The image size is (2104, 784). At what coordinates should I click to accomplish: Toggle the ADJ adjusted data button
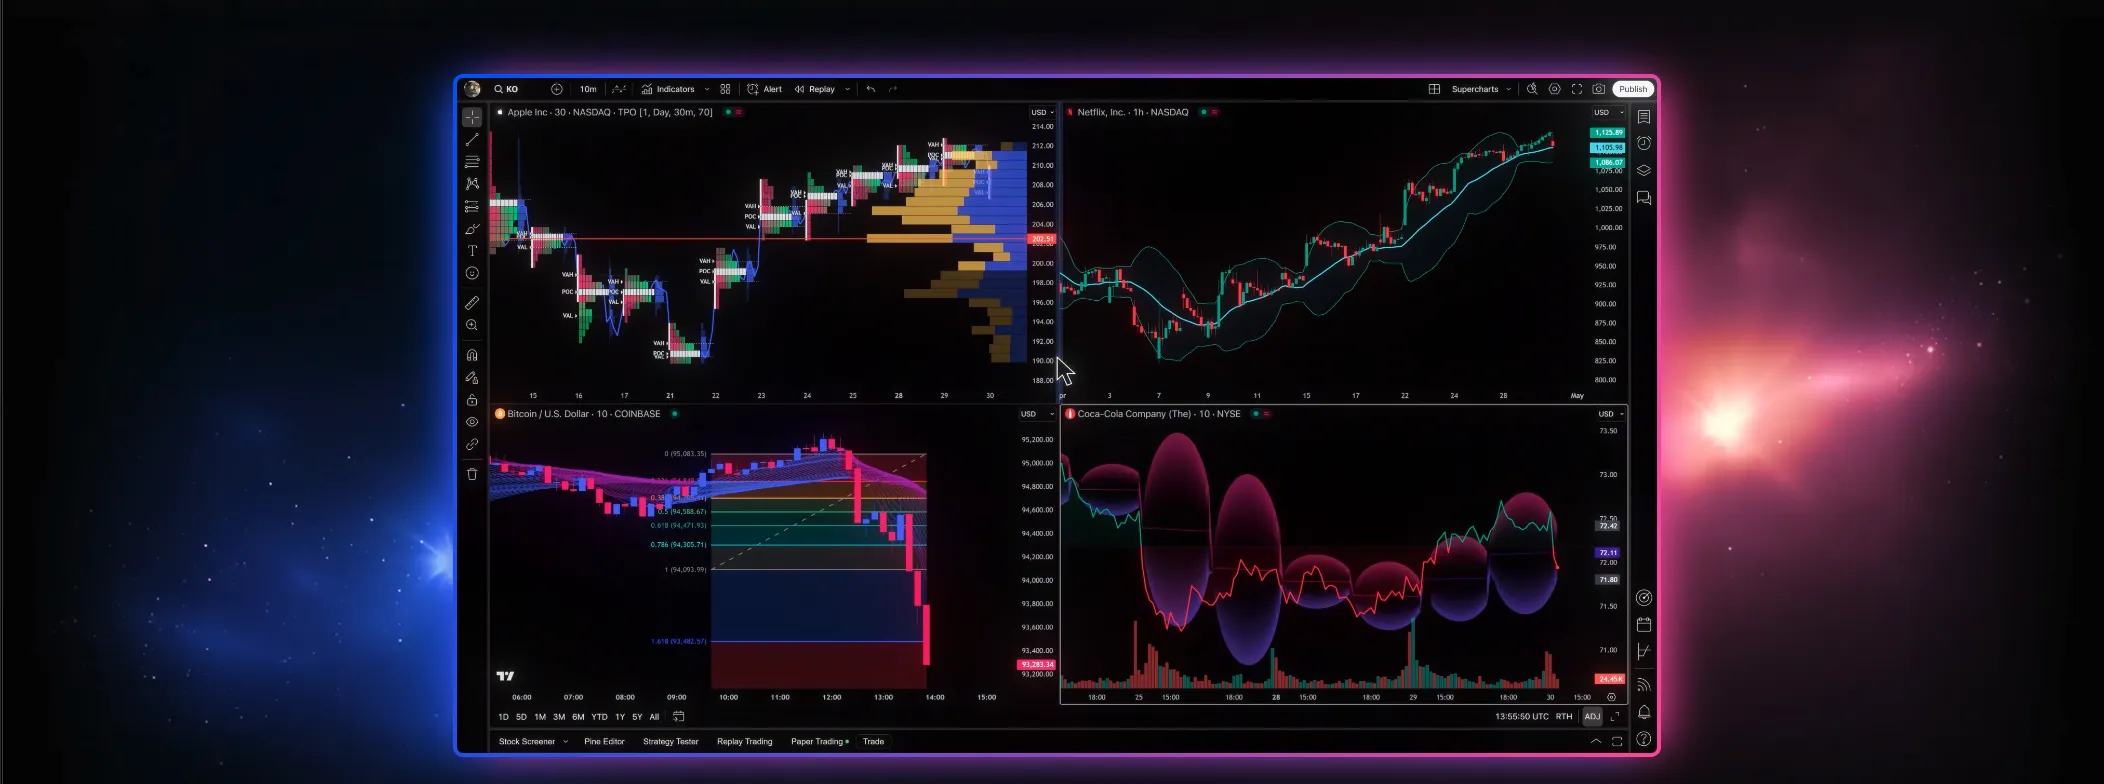coord(1592,716)
